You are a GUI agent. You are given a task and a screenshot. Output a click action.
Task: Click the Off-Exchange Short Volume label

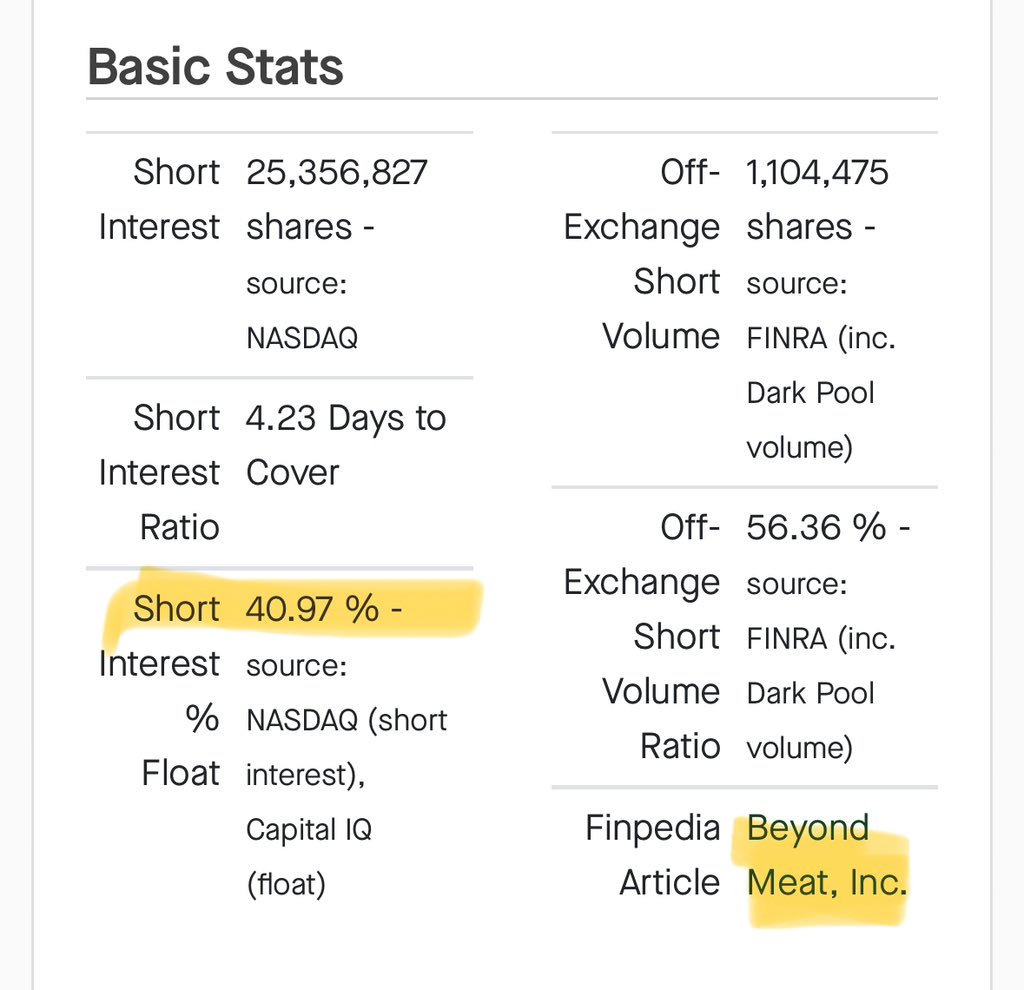(x=642, y=254)
